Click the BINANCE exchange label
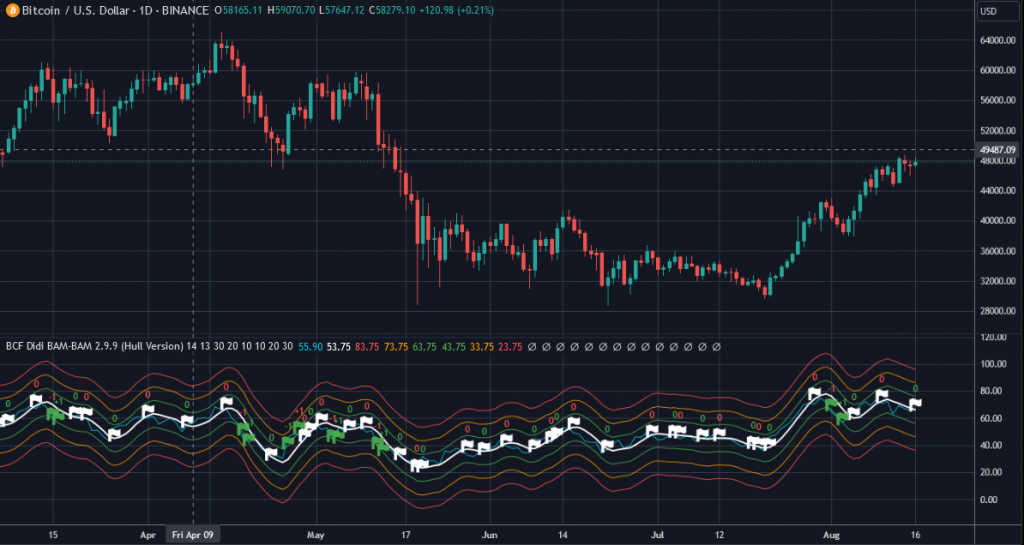 point(181,11)
